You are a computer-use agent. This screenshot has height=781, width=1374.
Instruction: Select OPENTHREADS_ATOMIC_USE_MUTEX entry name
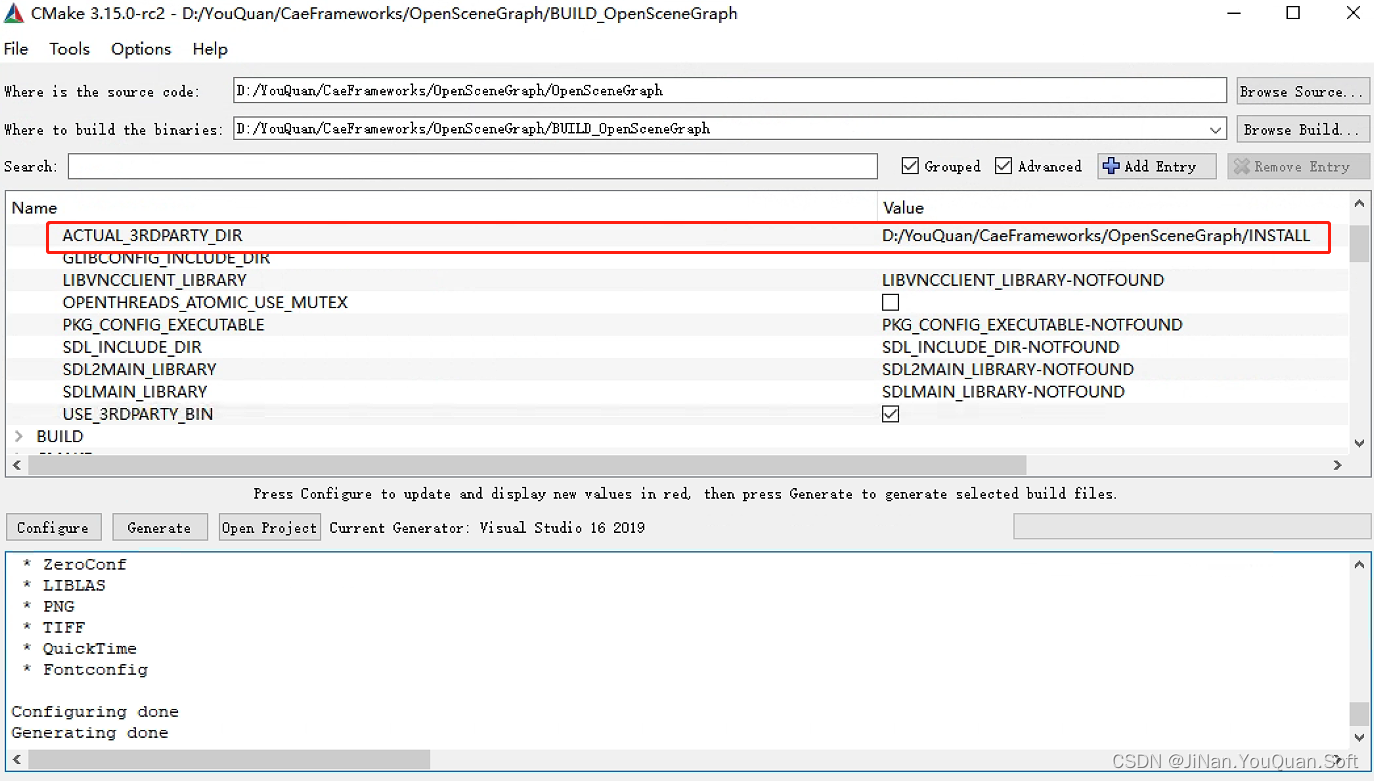[x=205, y=302]
